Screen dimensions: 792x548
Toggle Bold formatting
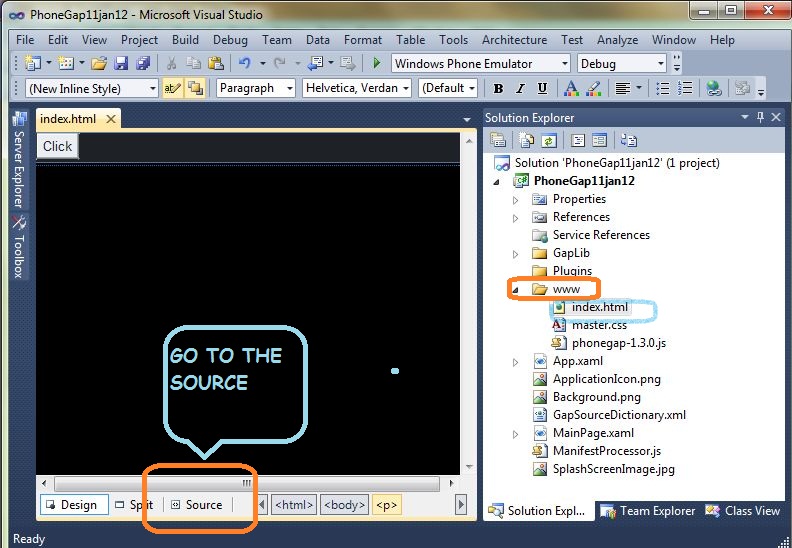[x=498, y=88]
